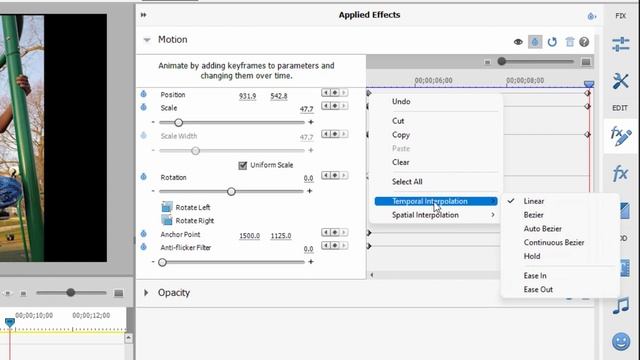Screen dimensions: 640x360
Task: Click the keyframe timeline zoom slider handle
Action: pyautogui.click(x=502, y=62)
